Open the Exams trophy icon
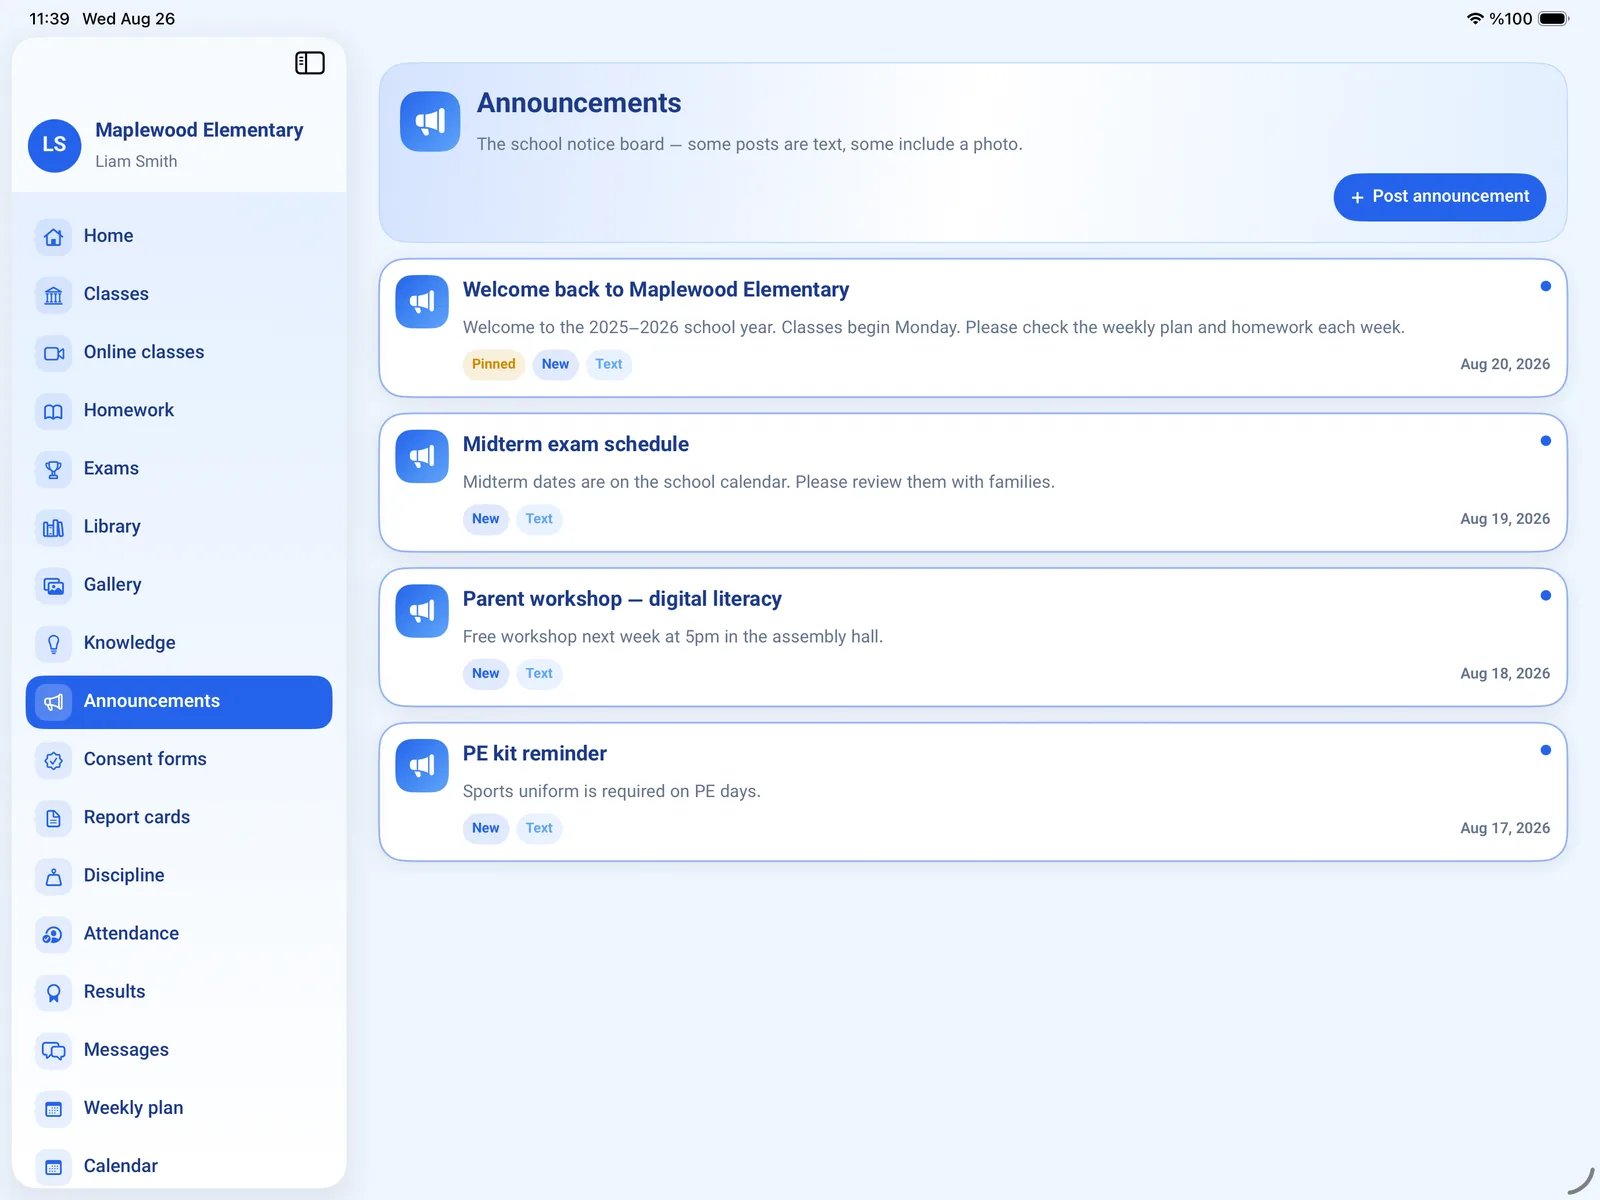The width and height of the screenshot is (1600, 1200). pos(54,469)
